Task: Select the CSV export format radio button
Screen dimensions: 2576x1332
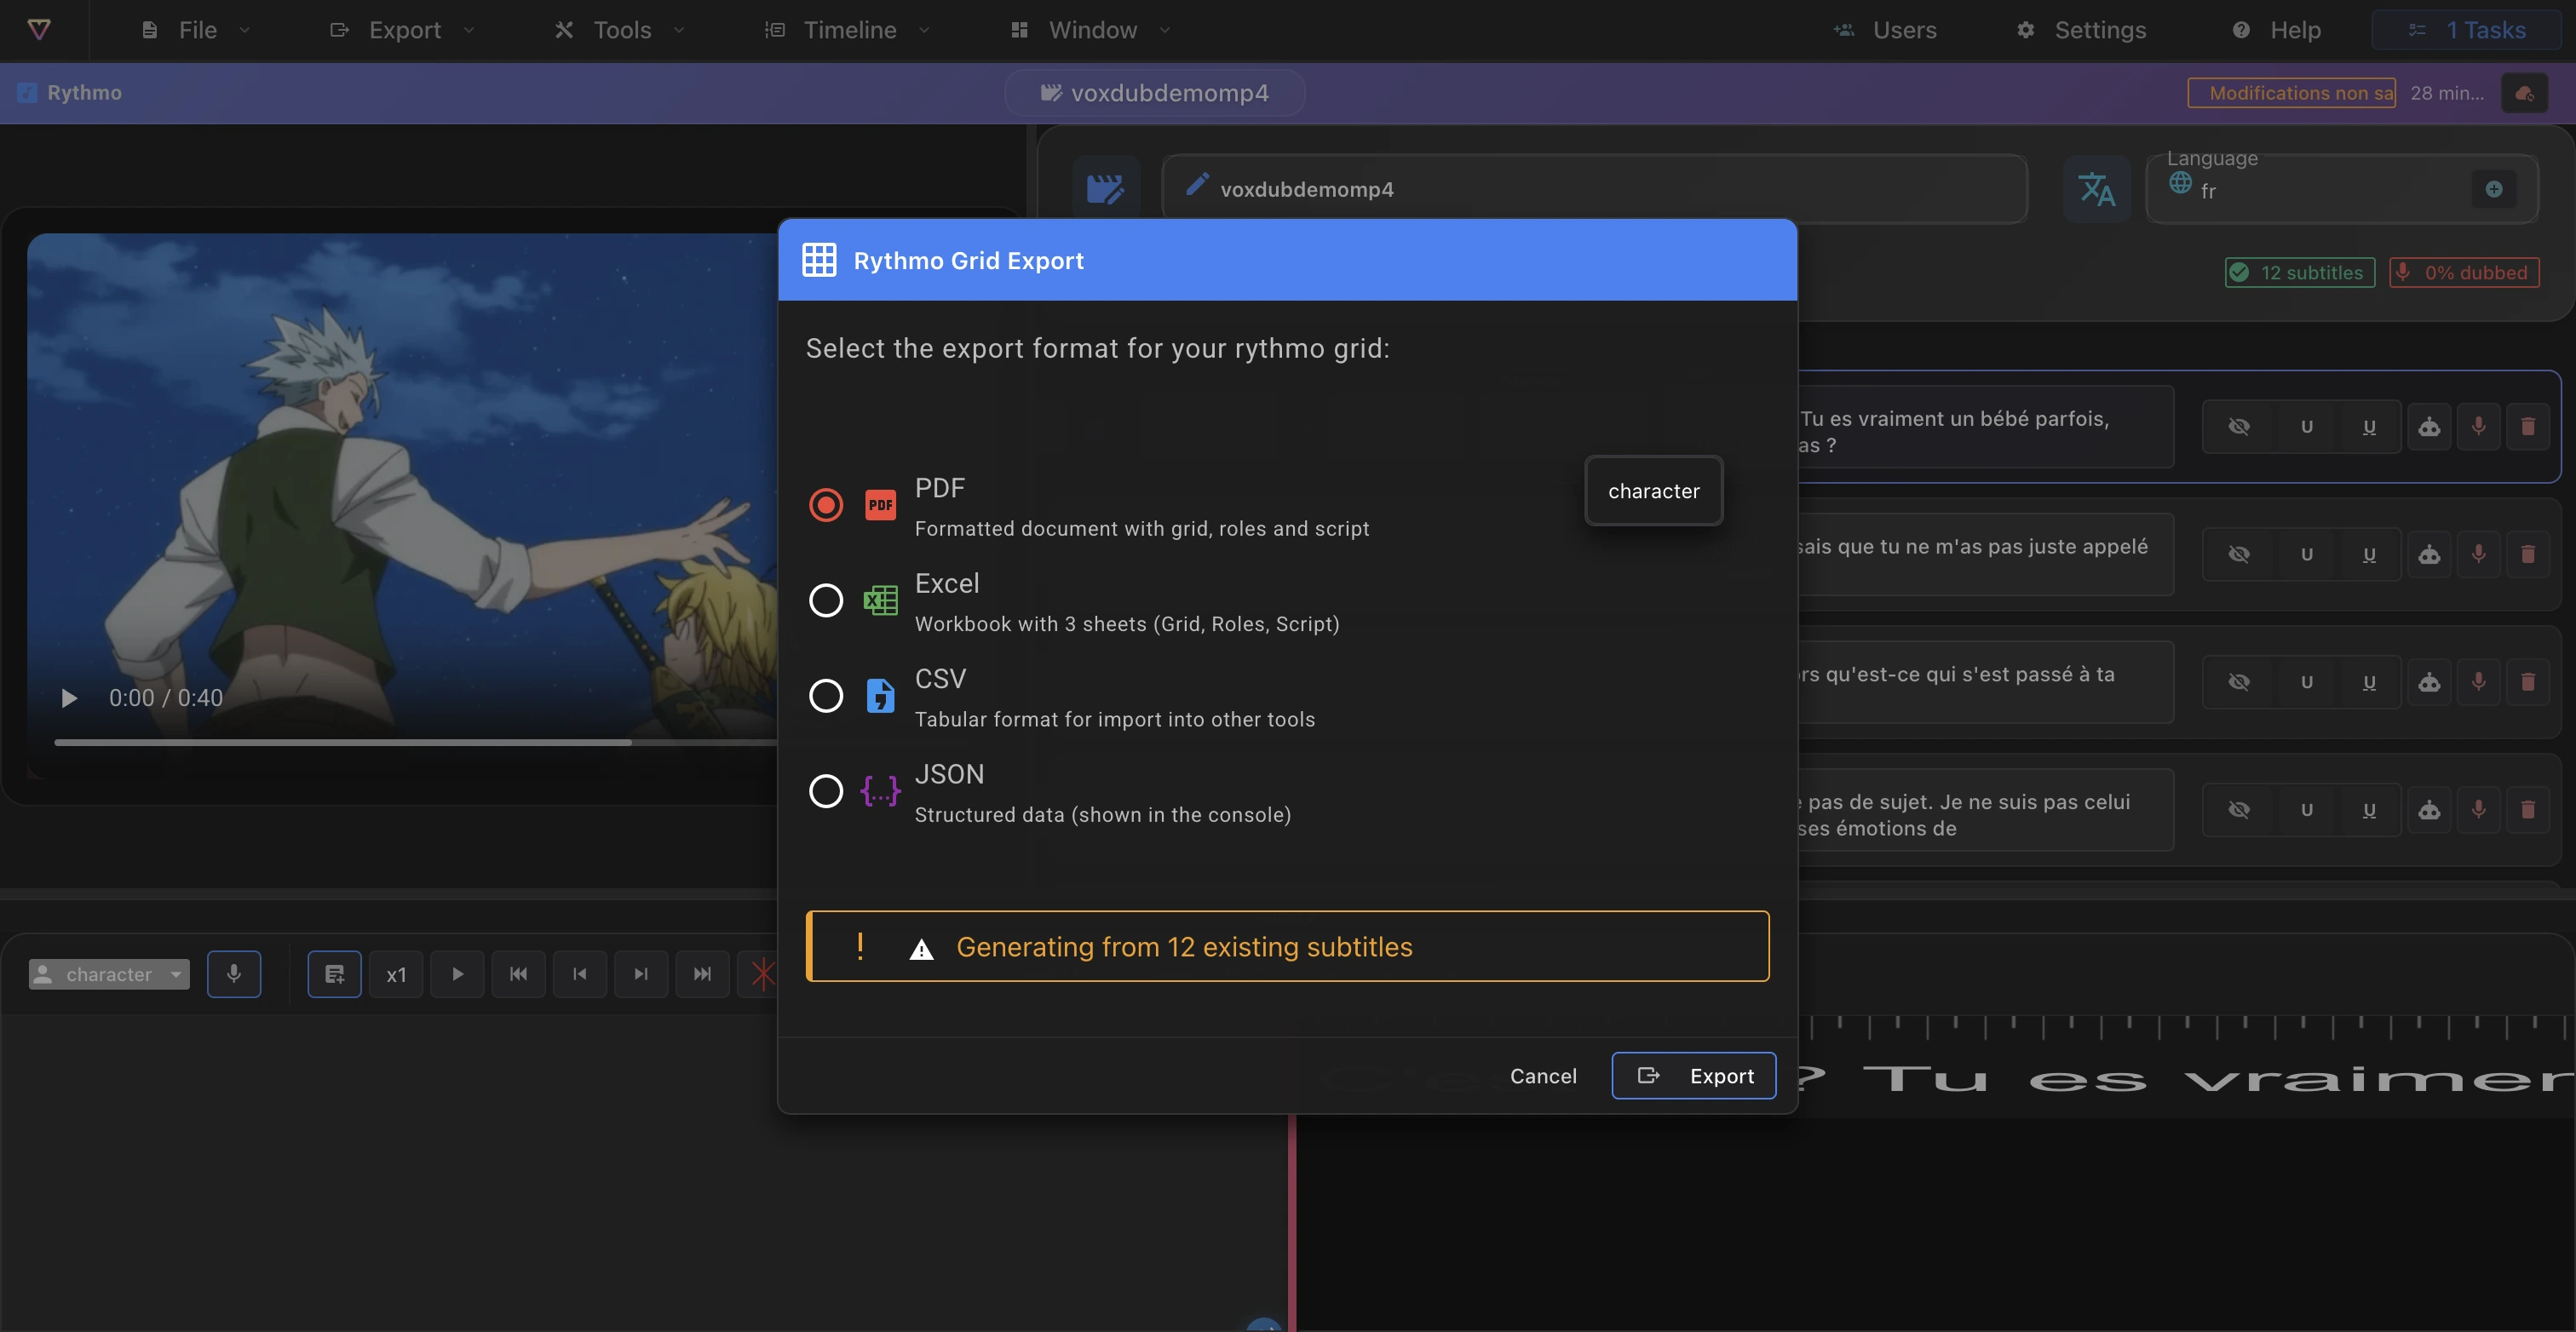Action: (826, 696)
